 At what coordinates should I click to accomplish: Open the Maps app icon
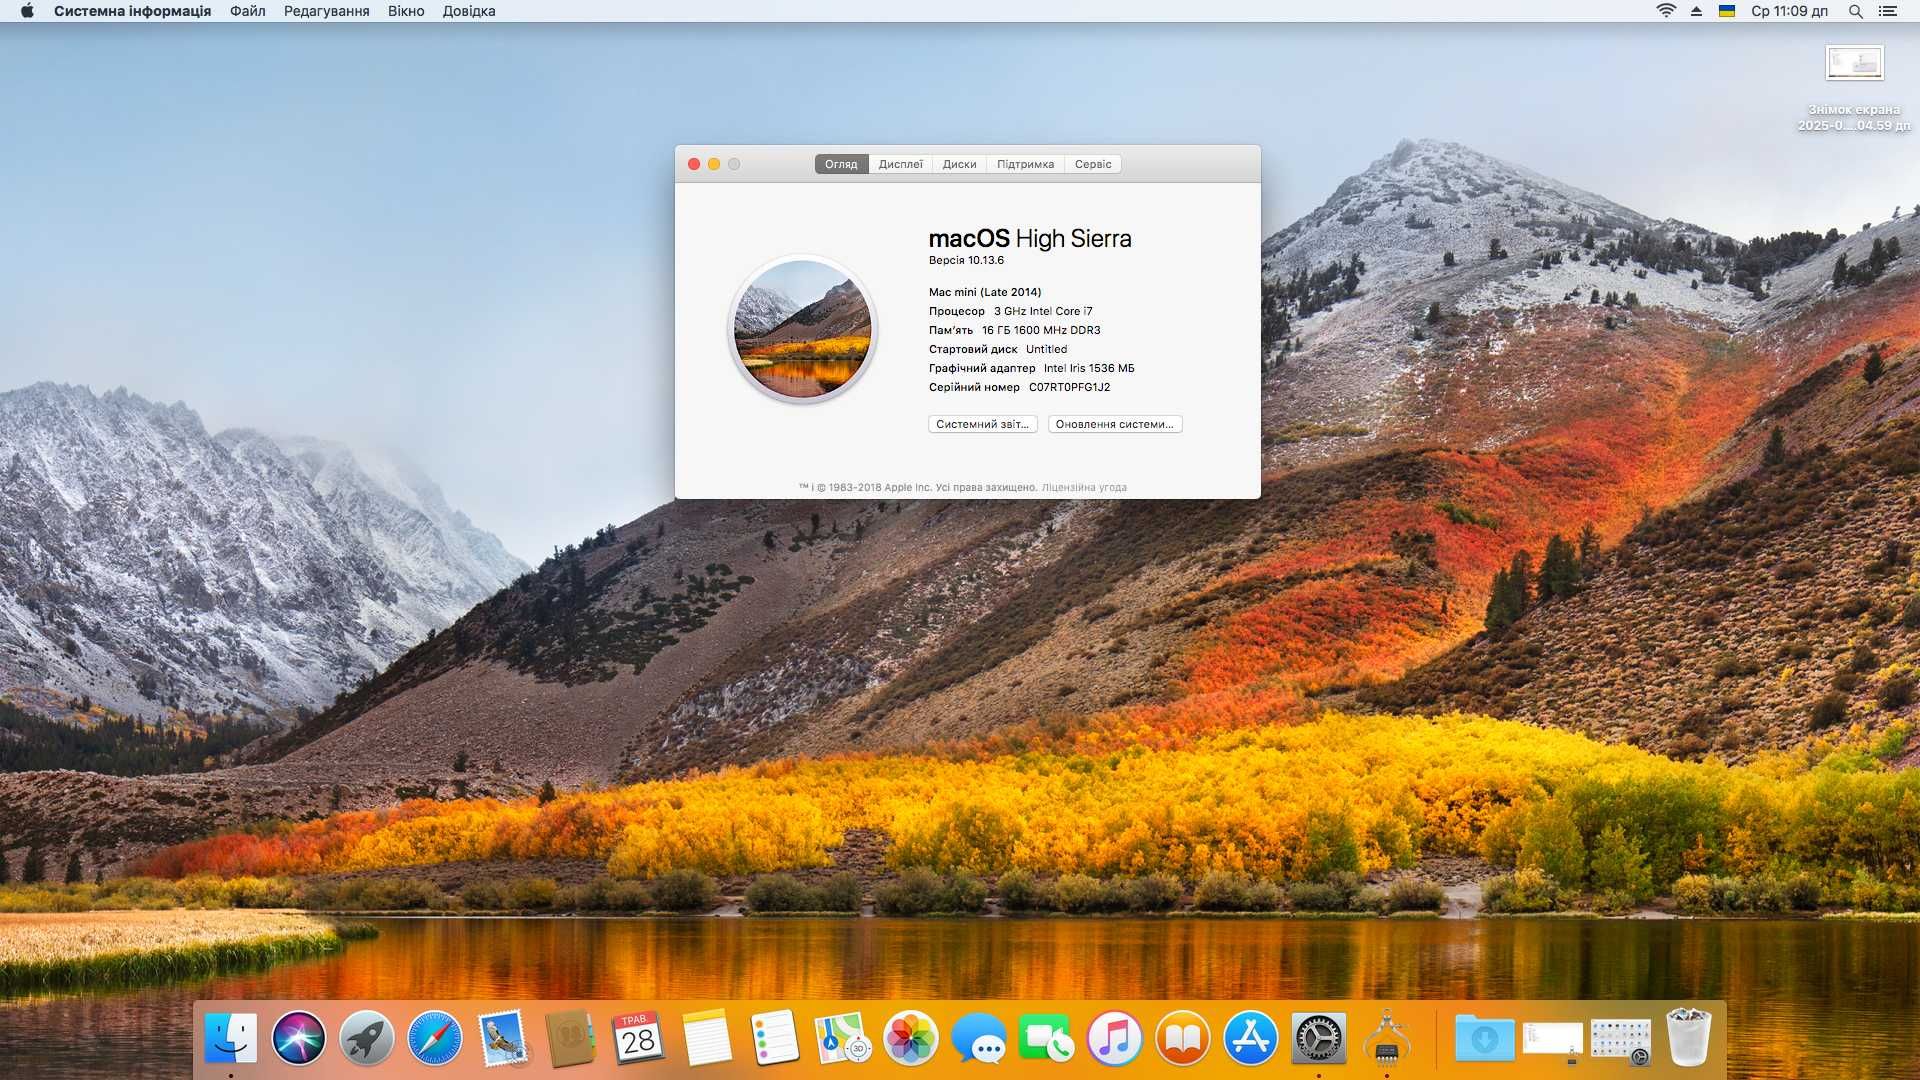point(843,1038)
